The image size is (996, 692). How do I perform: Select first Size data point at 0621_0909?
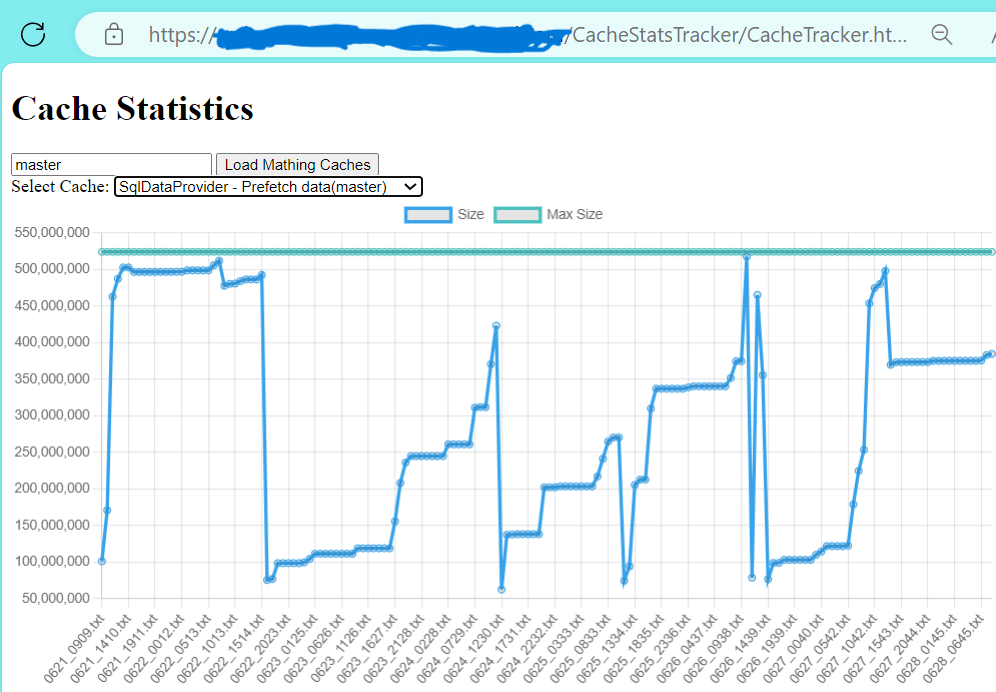click(102, 561)
